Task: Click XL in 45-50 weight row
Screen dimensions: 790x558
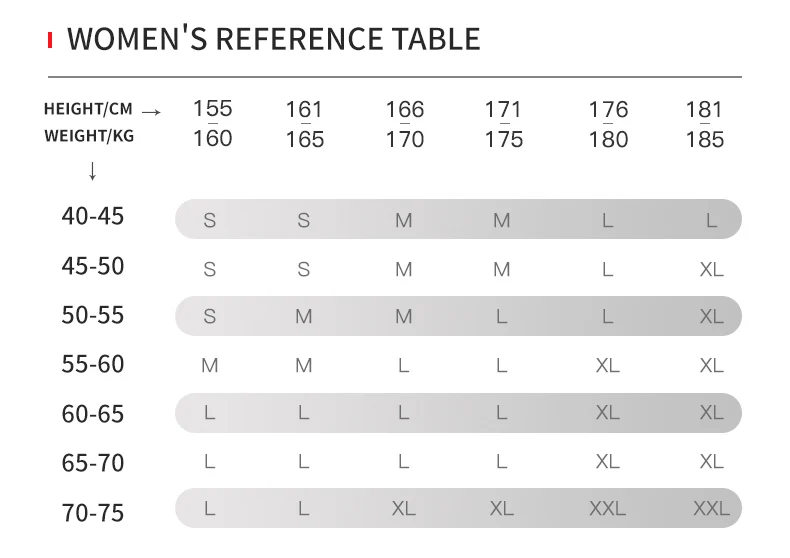Action: pyautogui.click(x=711, y=270)
